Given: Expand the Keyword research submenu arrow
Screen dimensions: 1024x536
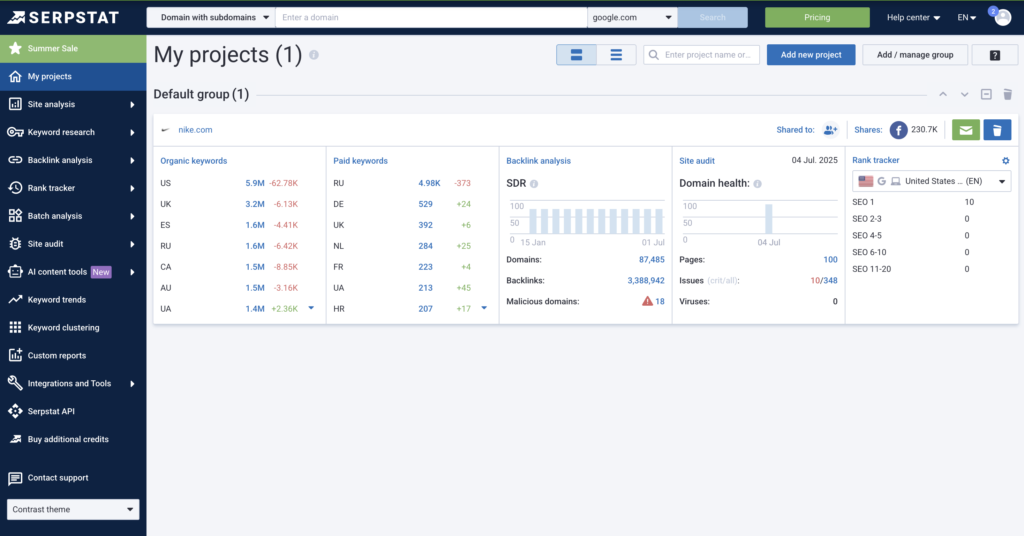Looking at the screenshot, I should 133,133.
